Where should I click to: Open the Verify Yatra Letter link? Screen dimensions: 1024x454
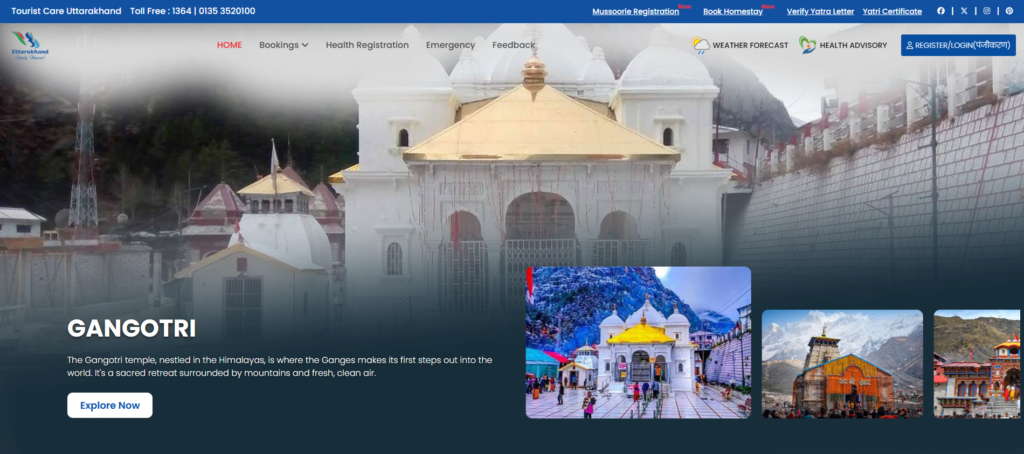[x=820, y=11]
